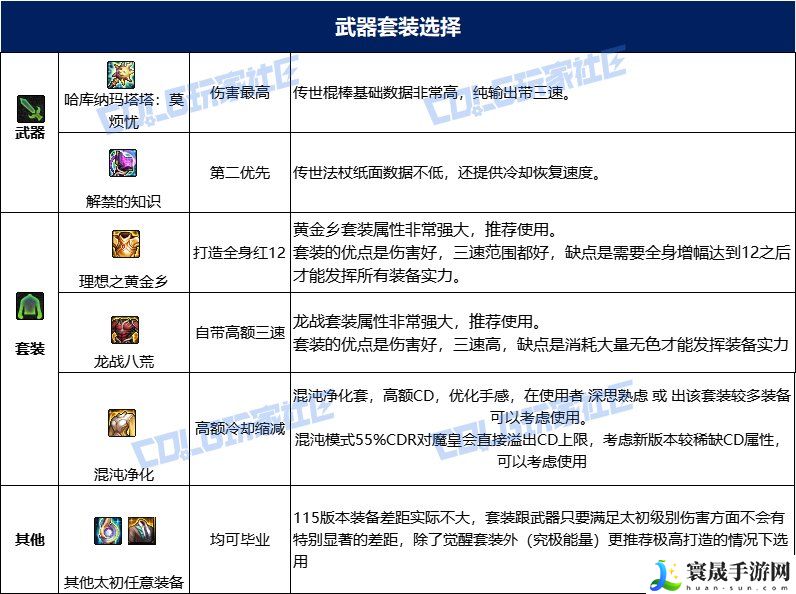Click the 龙战八荒 red armor icon
This screenshot has height=594, width=796.
125,329
